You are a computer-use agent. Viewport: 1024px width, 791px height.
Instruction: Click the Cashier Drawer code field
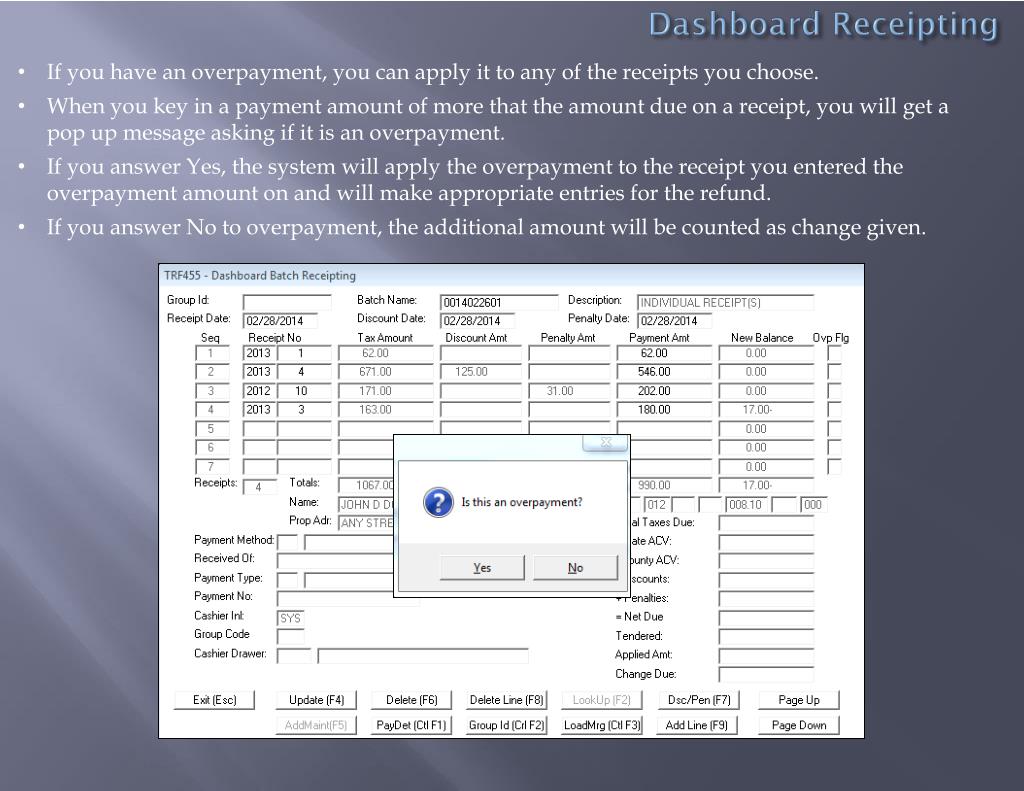pos(294,655)
